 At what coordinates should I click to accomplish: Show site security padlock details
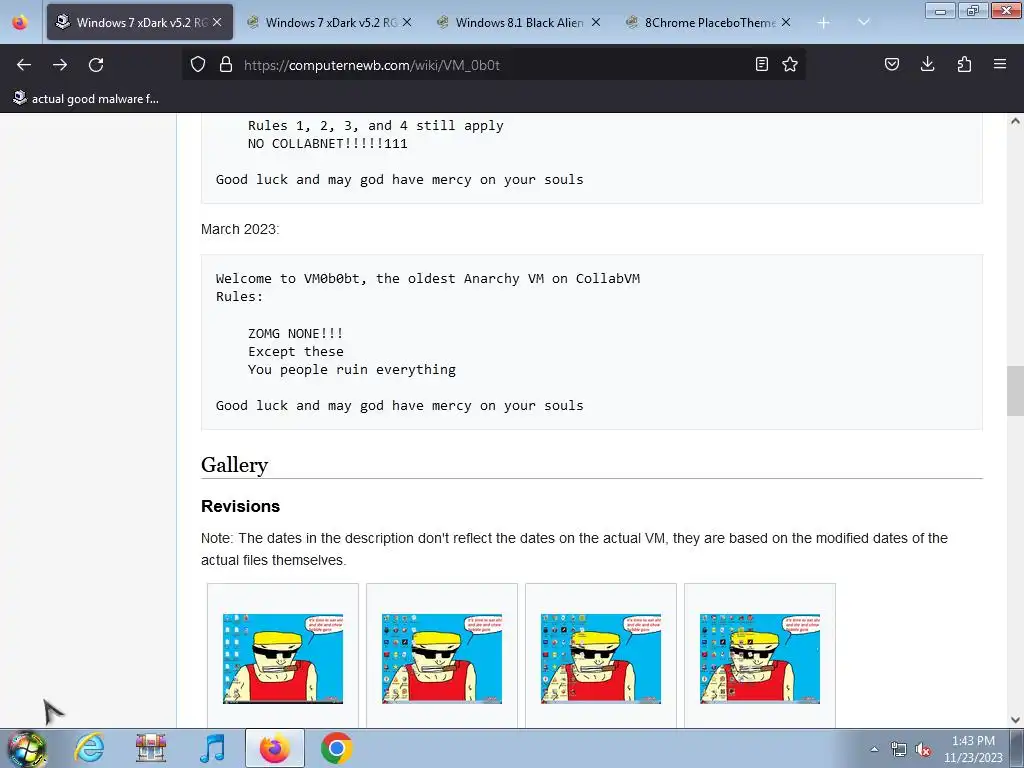click(x=226, y=65)
